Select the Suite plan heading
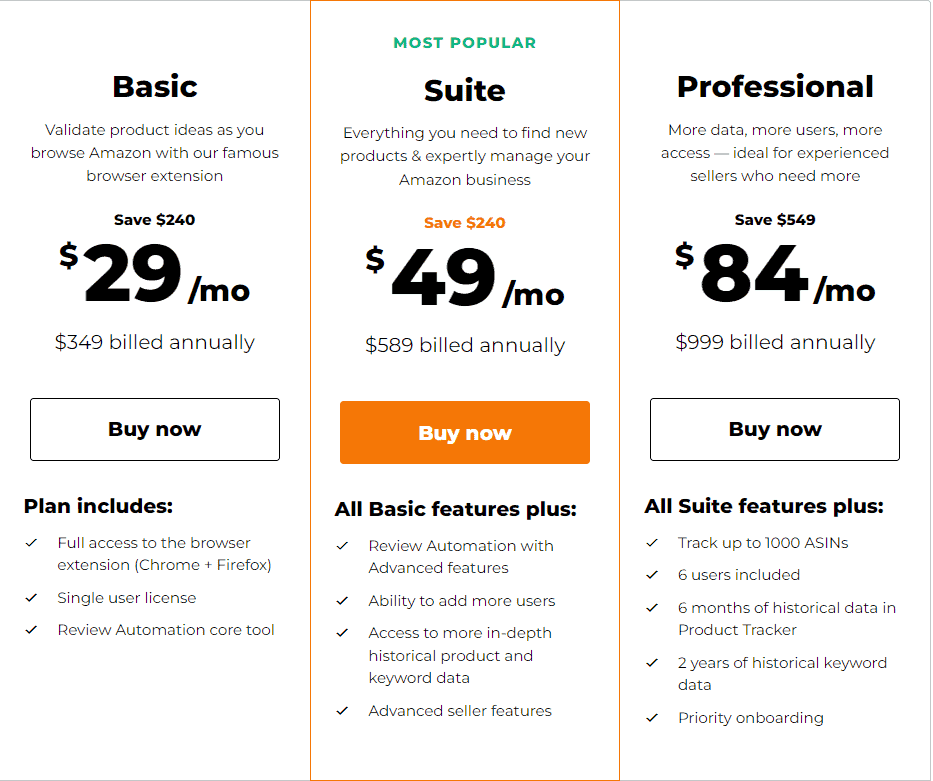This screenshot has height=781, width=933. click(465, 90)
